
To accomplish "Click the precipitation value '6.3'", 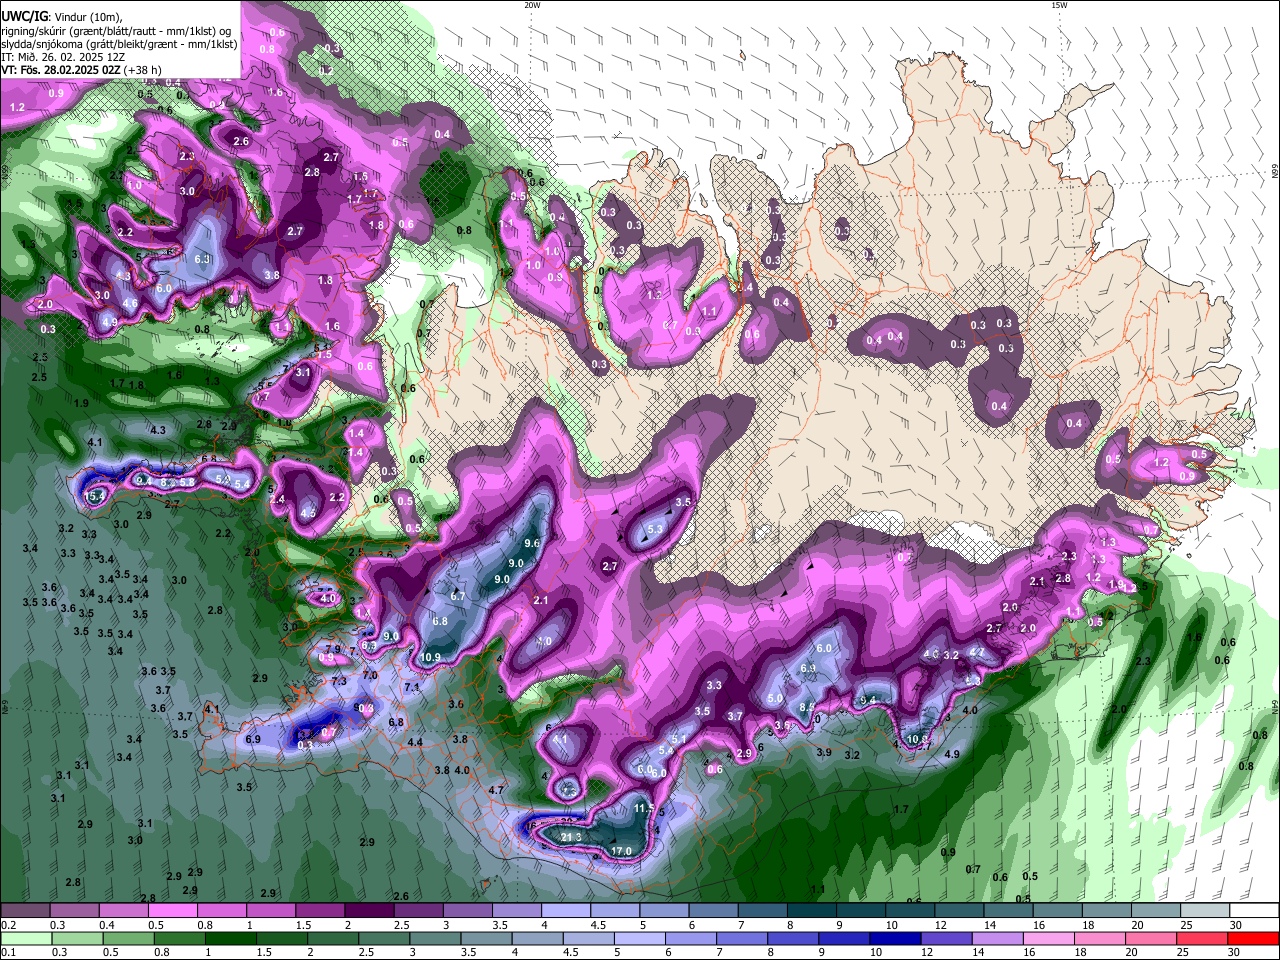I will pos(202,259).
